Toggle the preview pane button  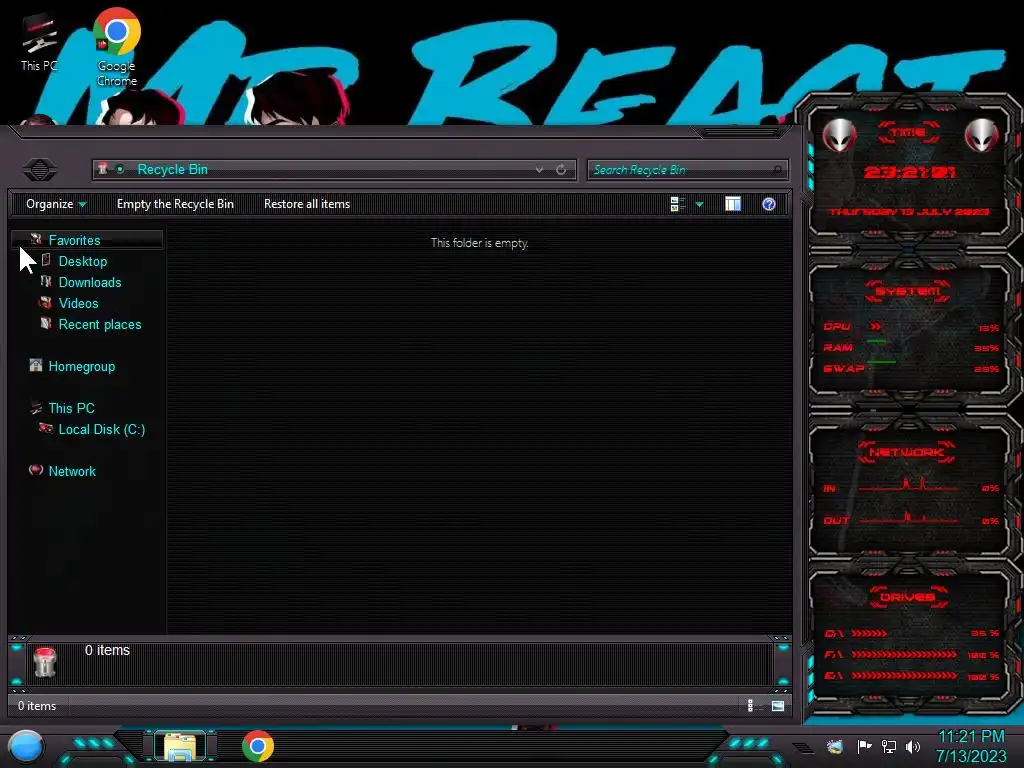tap(733, 204)
